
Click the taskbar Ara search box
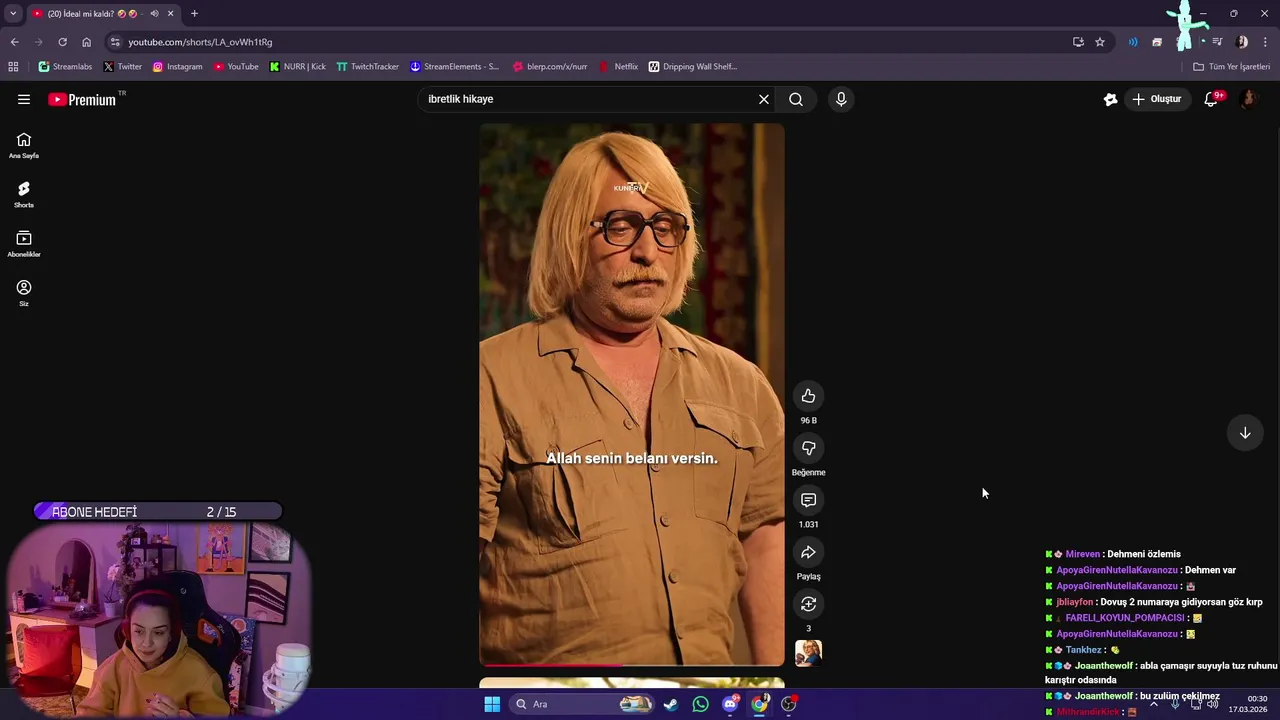pyautogui.click(x=582, y=704)
